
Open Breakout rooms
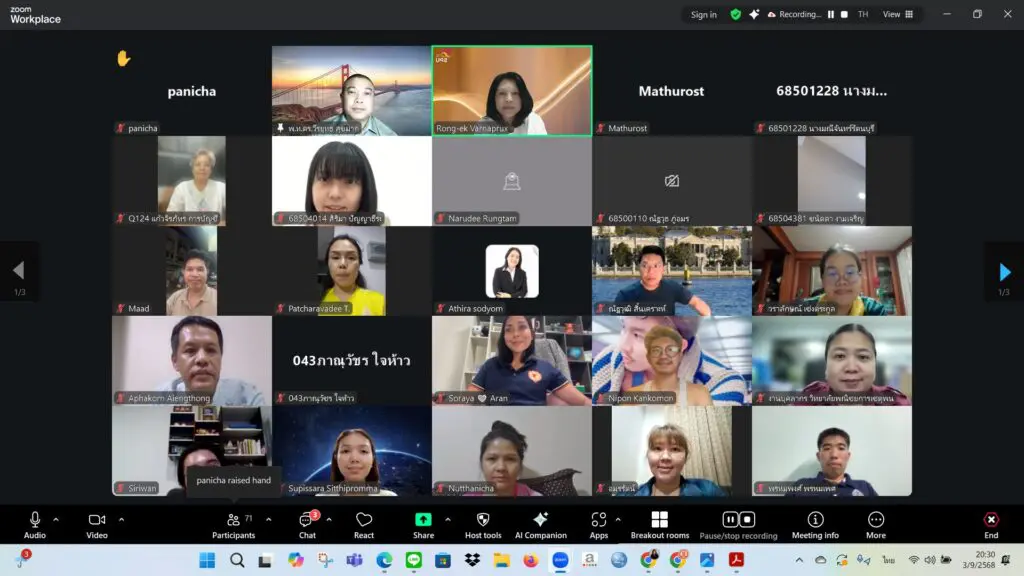pyautogui.click(x=659, y=524)
